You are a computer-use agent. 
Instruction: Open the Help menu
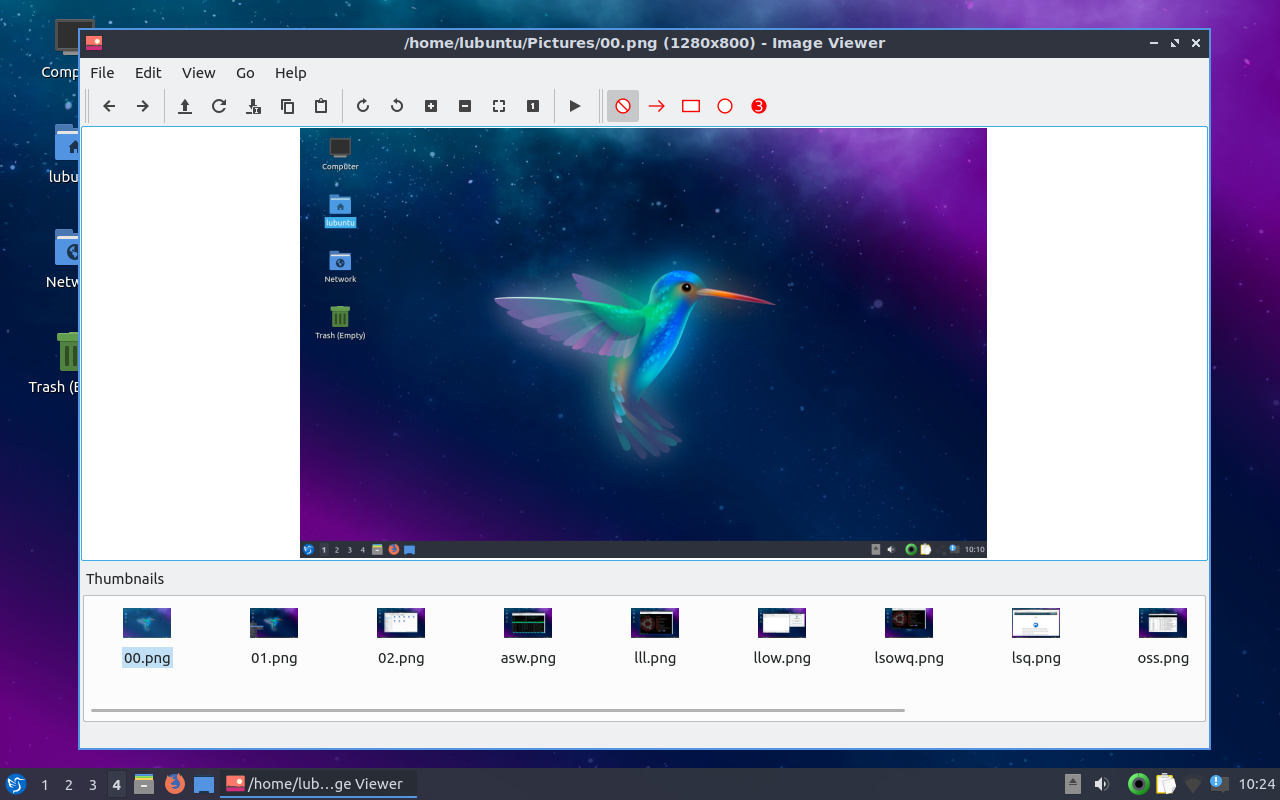click(x=291, y=73)
